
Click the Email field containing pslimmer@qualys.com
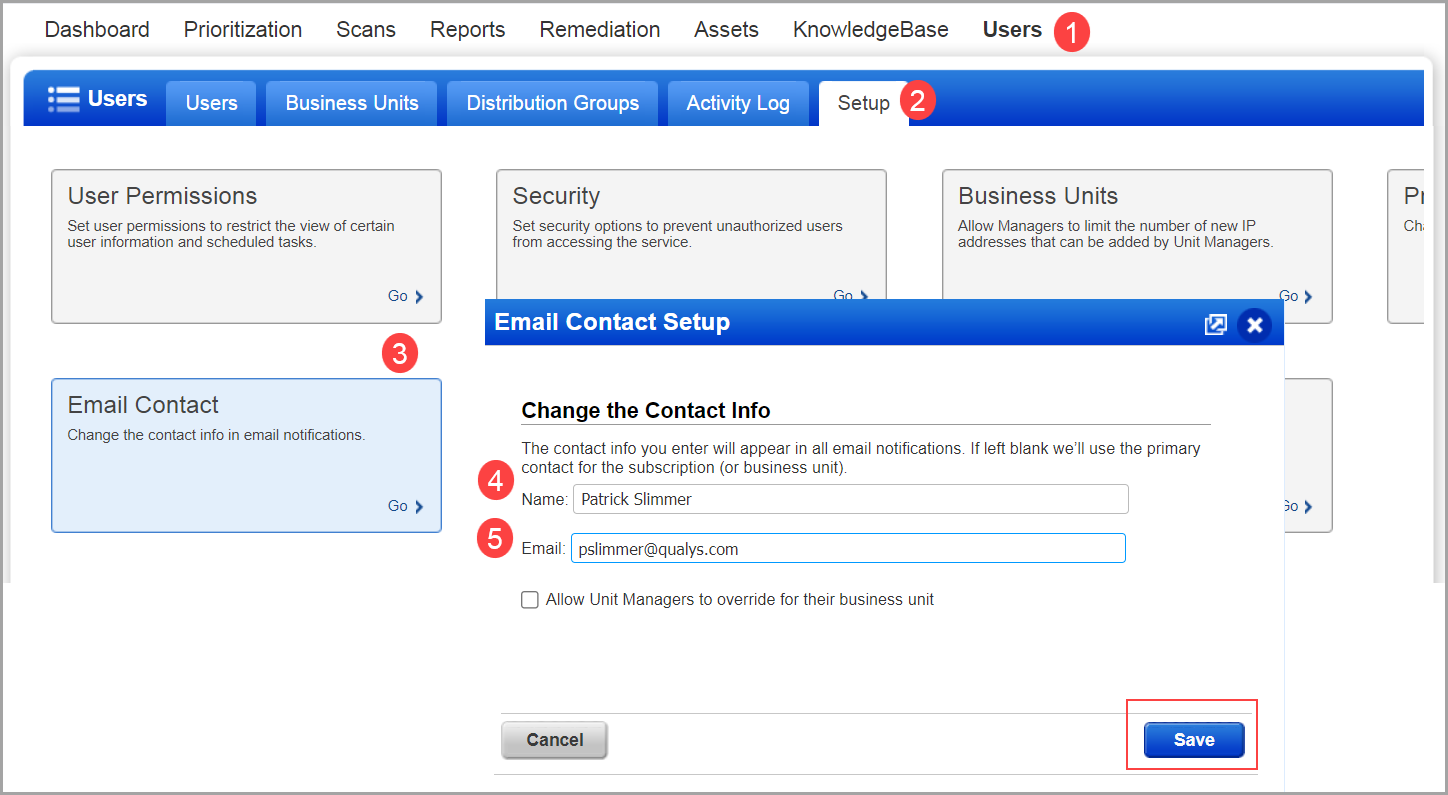(x=846, y=547)
